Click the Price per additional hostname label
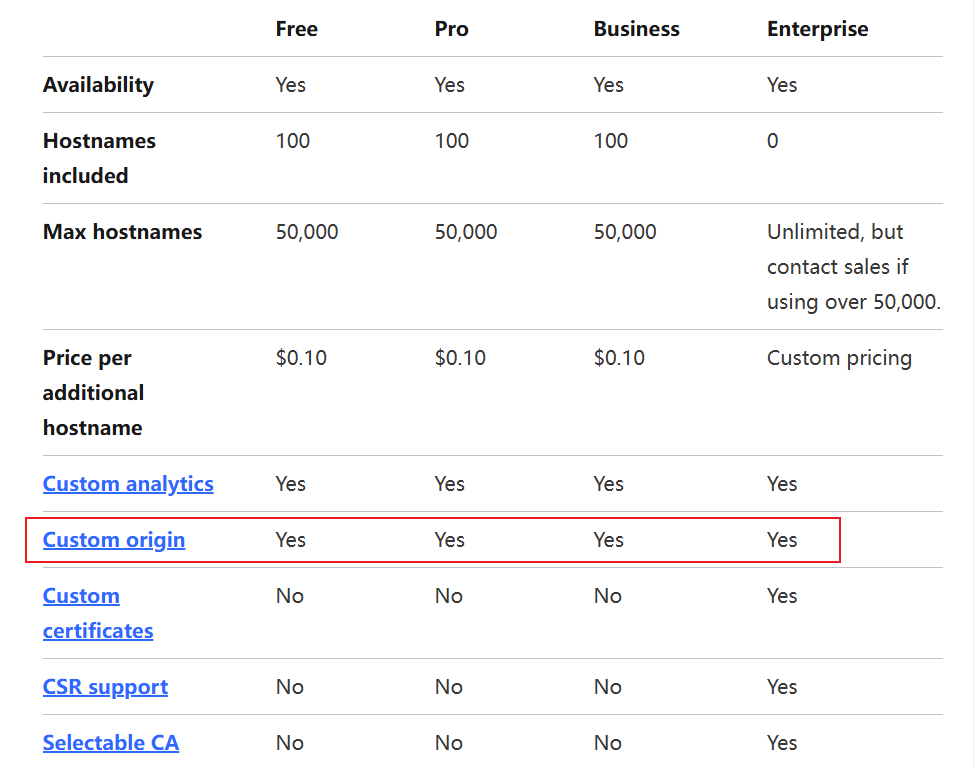Viewport: 975px width, 767px height. tap(93, 392)
